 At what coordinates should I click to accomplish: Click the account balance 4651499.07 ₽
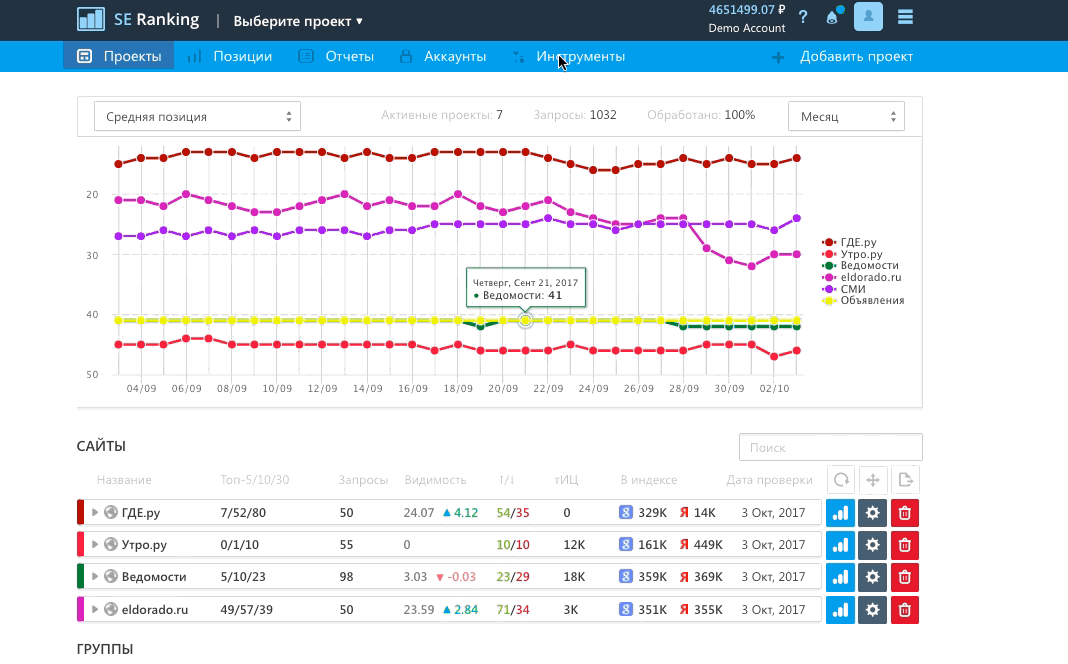tap(747, 10)
